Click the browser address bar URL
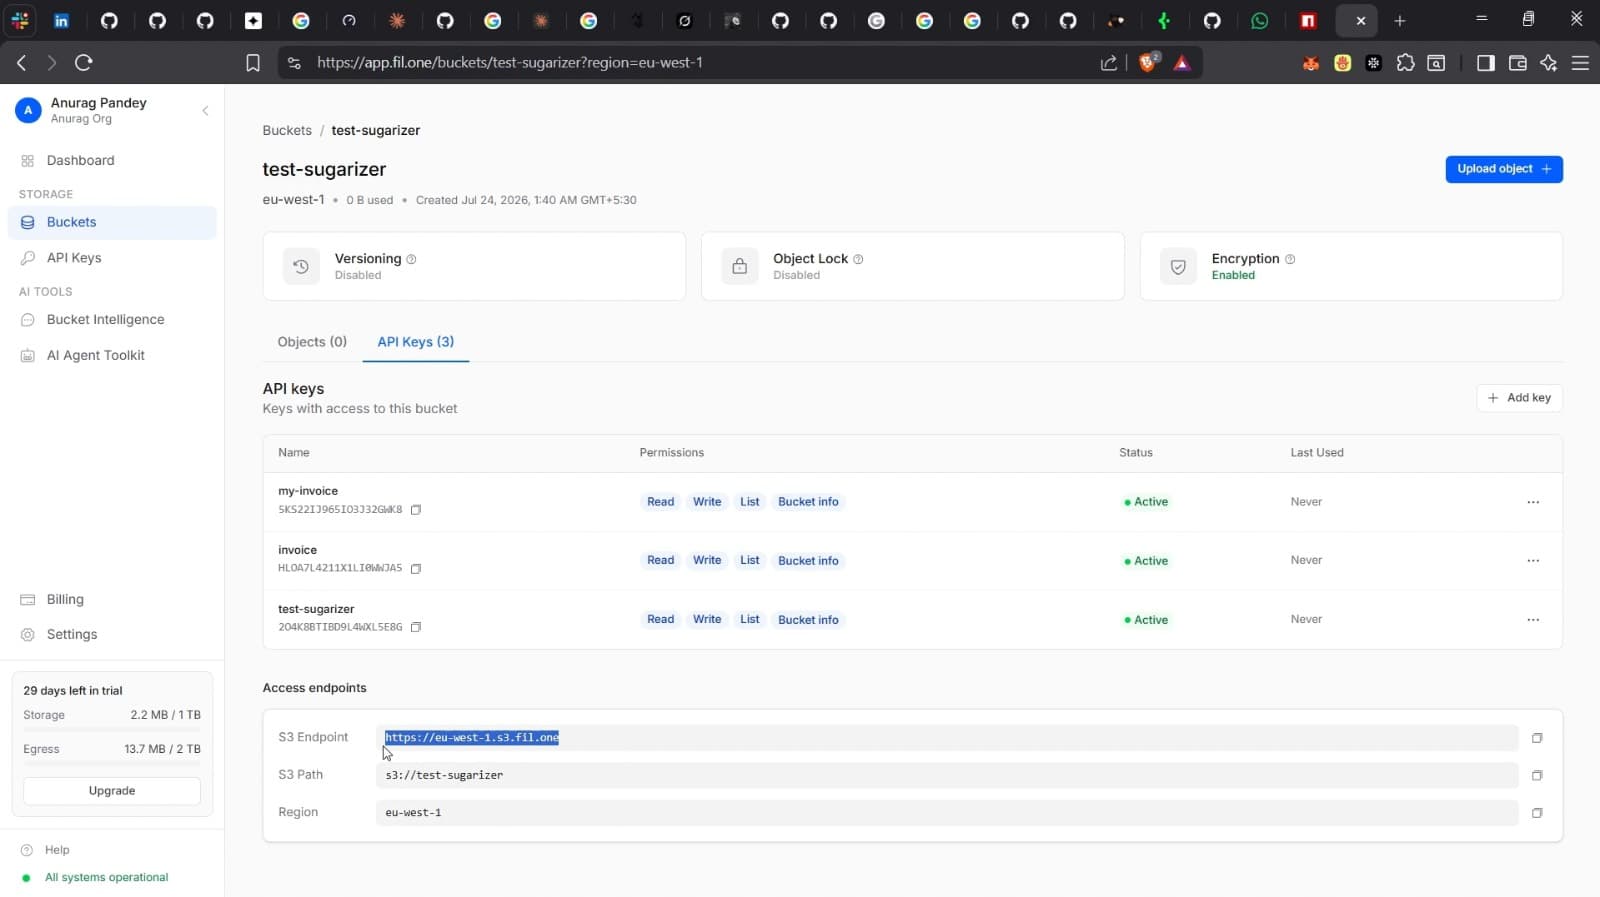1600x897 pixels. click(510, 63)
